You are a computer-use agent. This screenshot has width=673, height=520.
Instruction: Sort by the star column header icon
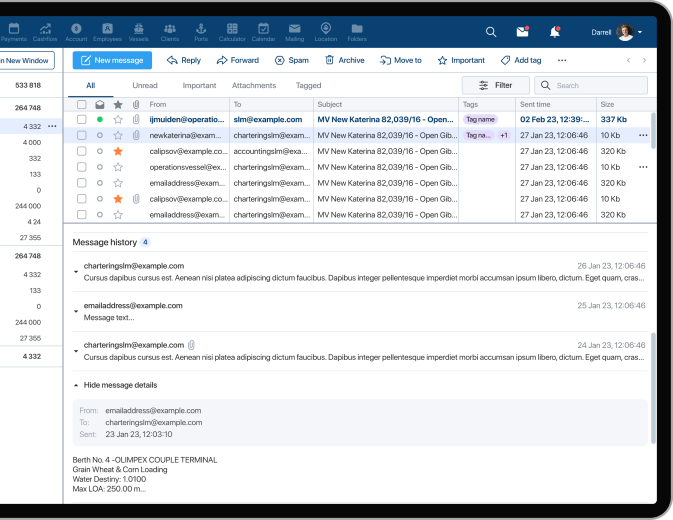click(x=118, y=105)
